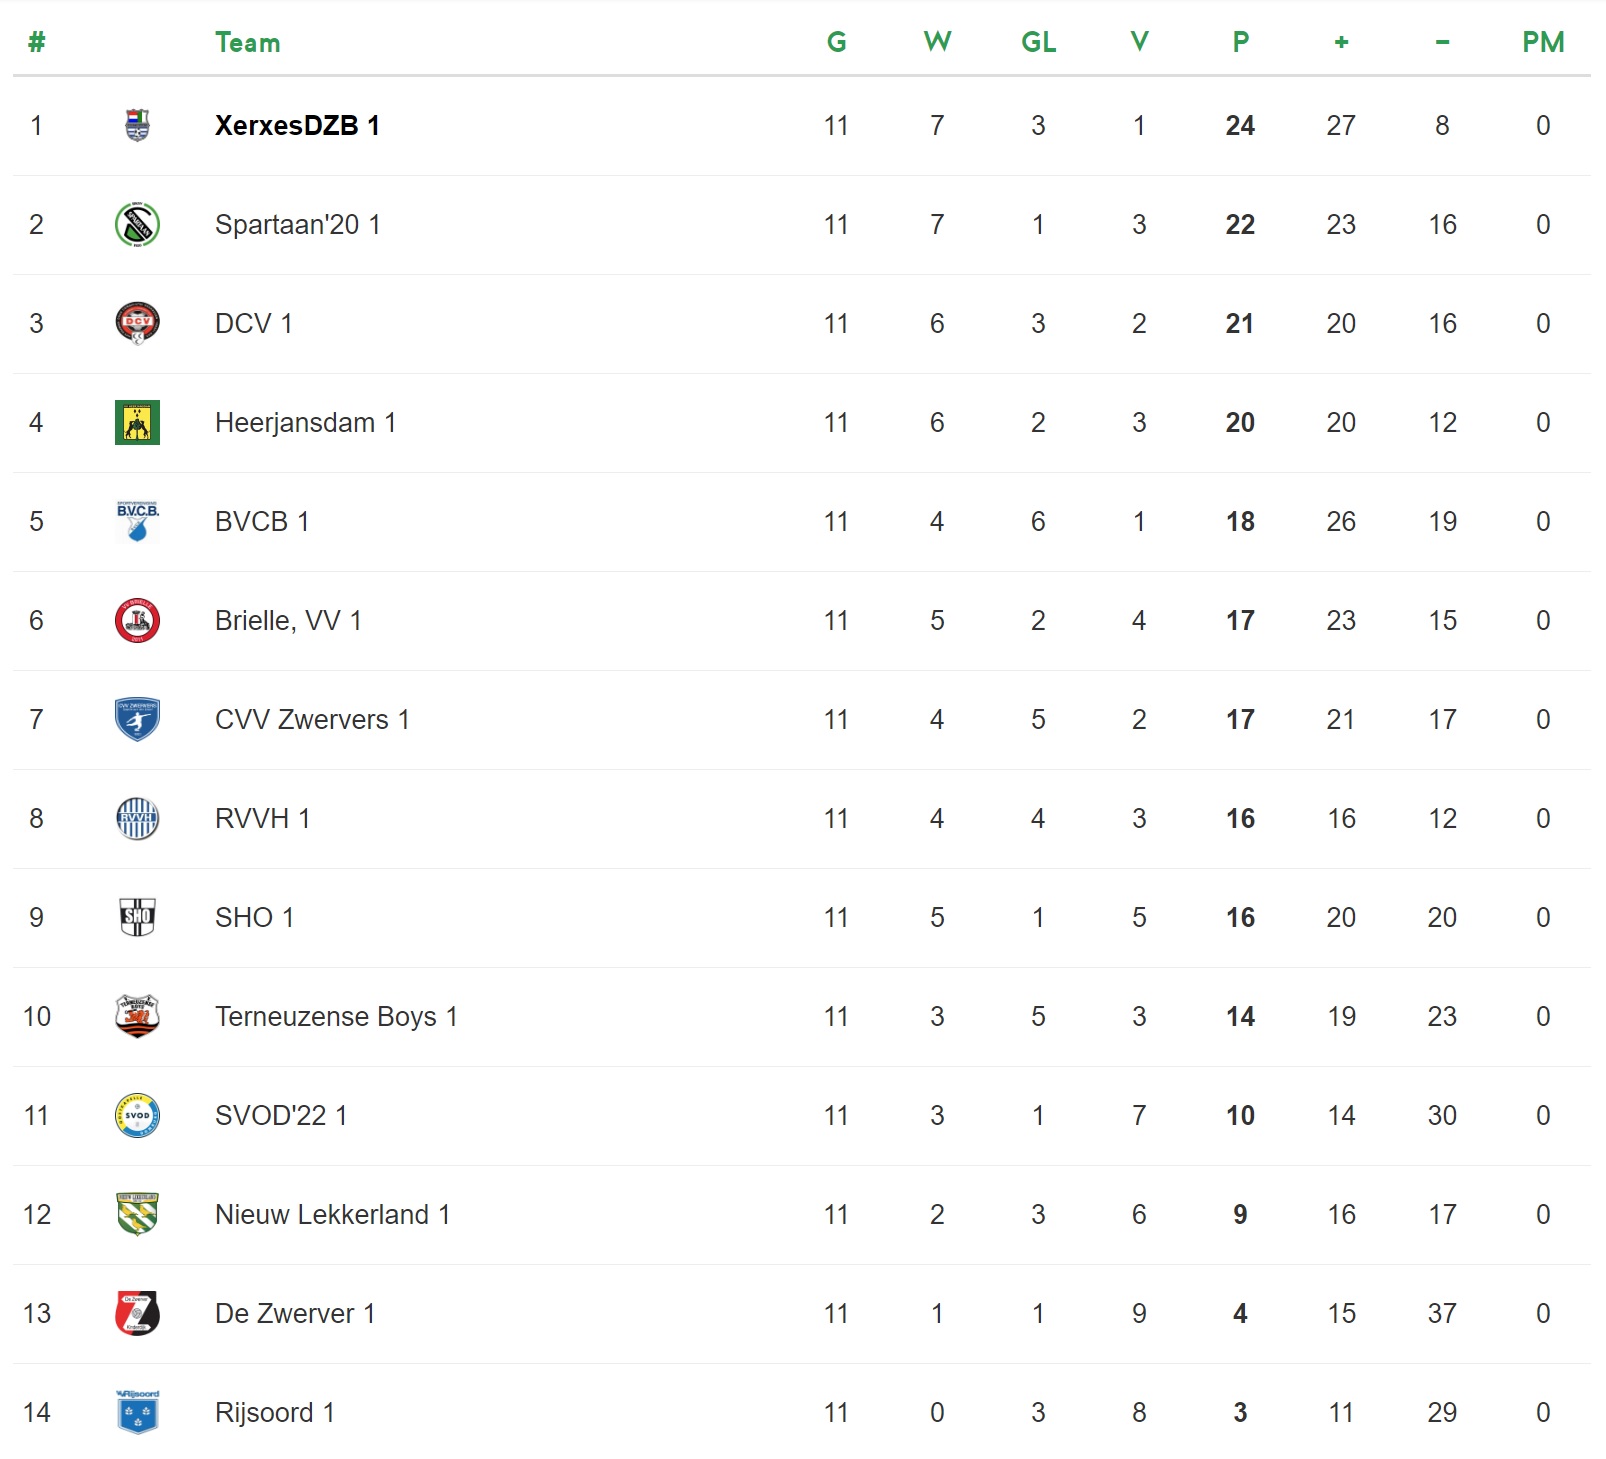This screenshot has width=1606, height=1459.
Task: Click the GL column header
Action: pos(1038,43)
